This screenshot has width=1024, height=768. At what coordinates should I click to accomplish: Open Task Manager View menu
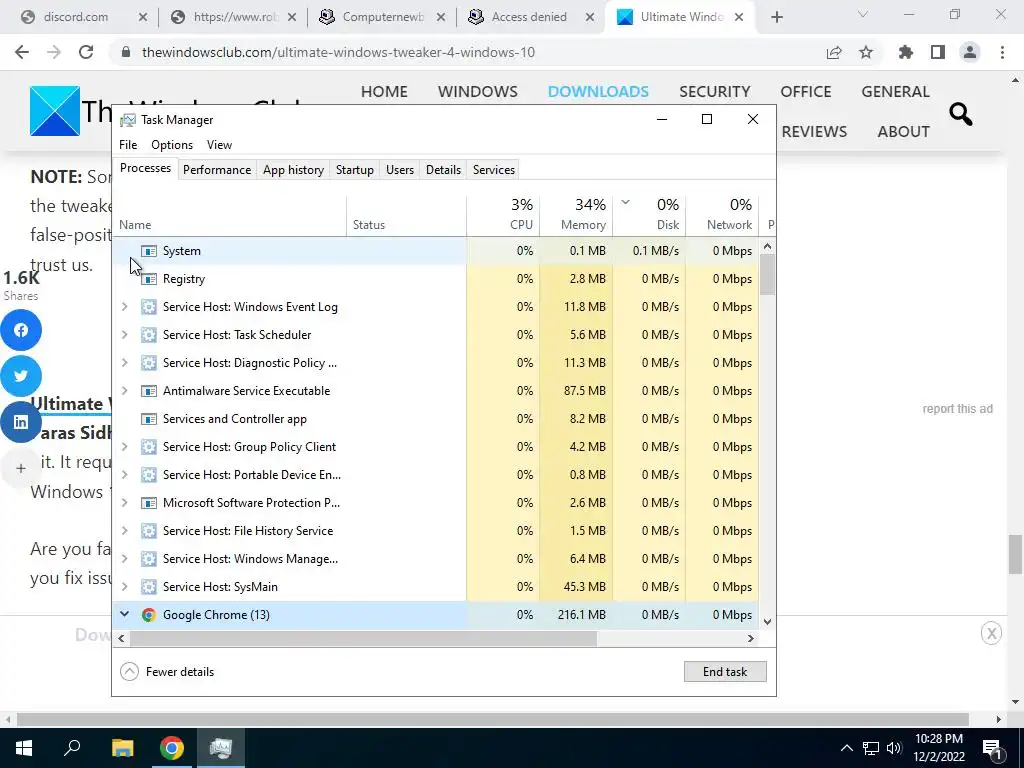click(219, 145)
